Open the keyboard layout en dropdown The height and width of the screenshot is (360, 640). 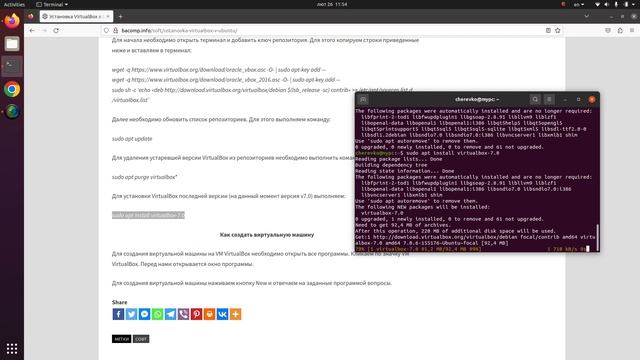click(579, 4)
